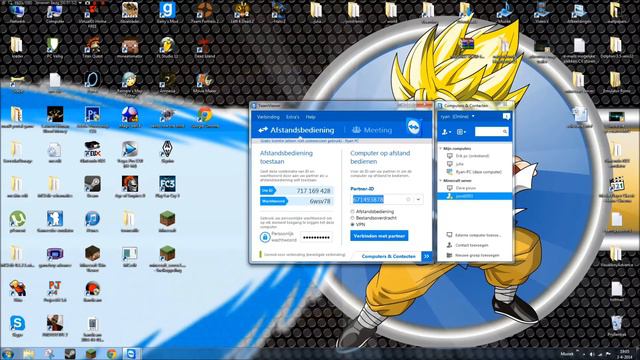Open the Recycle Bin on desktop
This screenshot has width=640, height=360.
[616, 326]
